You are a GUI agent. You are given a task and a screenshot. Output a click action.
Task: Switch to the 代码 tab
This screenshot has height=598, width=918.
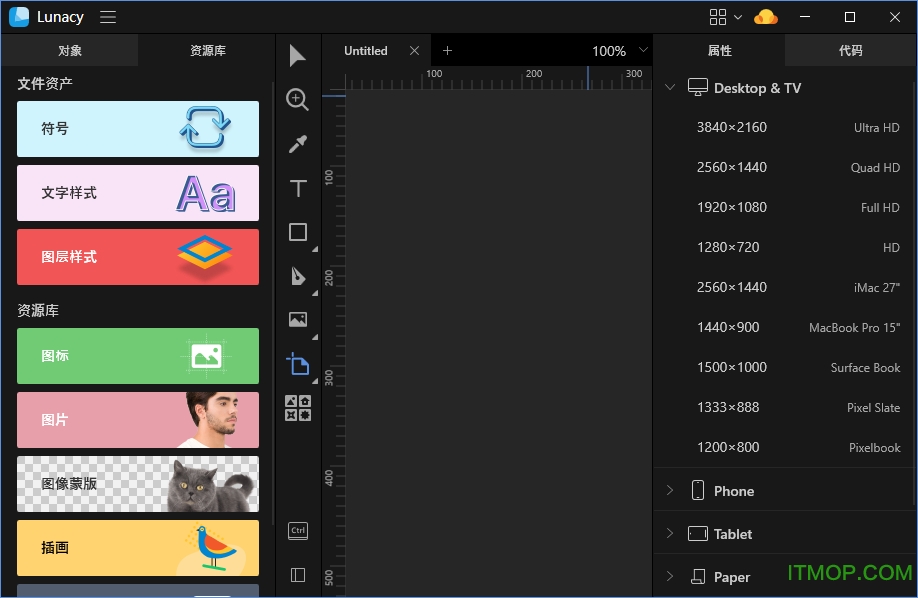tap(851, 50)
